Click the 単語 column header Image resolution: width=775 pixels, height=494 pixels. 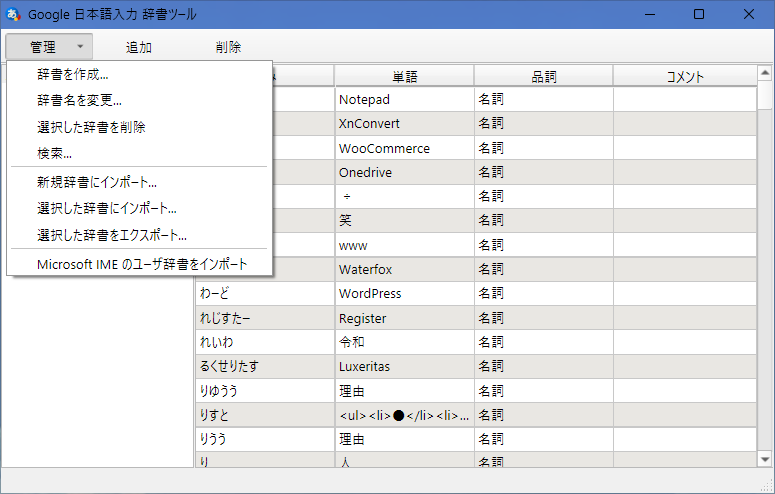[x=404, y=76]
